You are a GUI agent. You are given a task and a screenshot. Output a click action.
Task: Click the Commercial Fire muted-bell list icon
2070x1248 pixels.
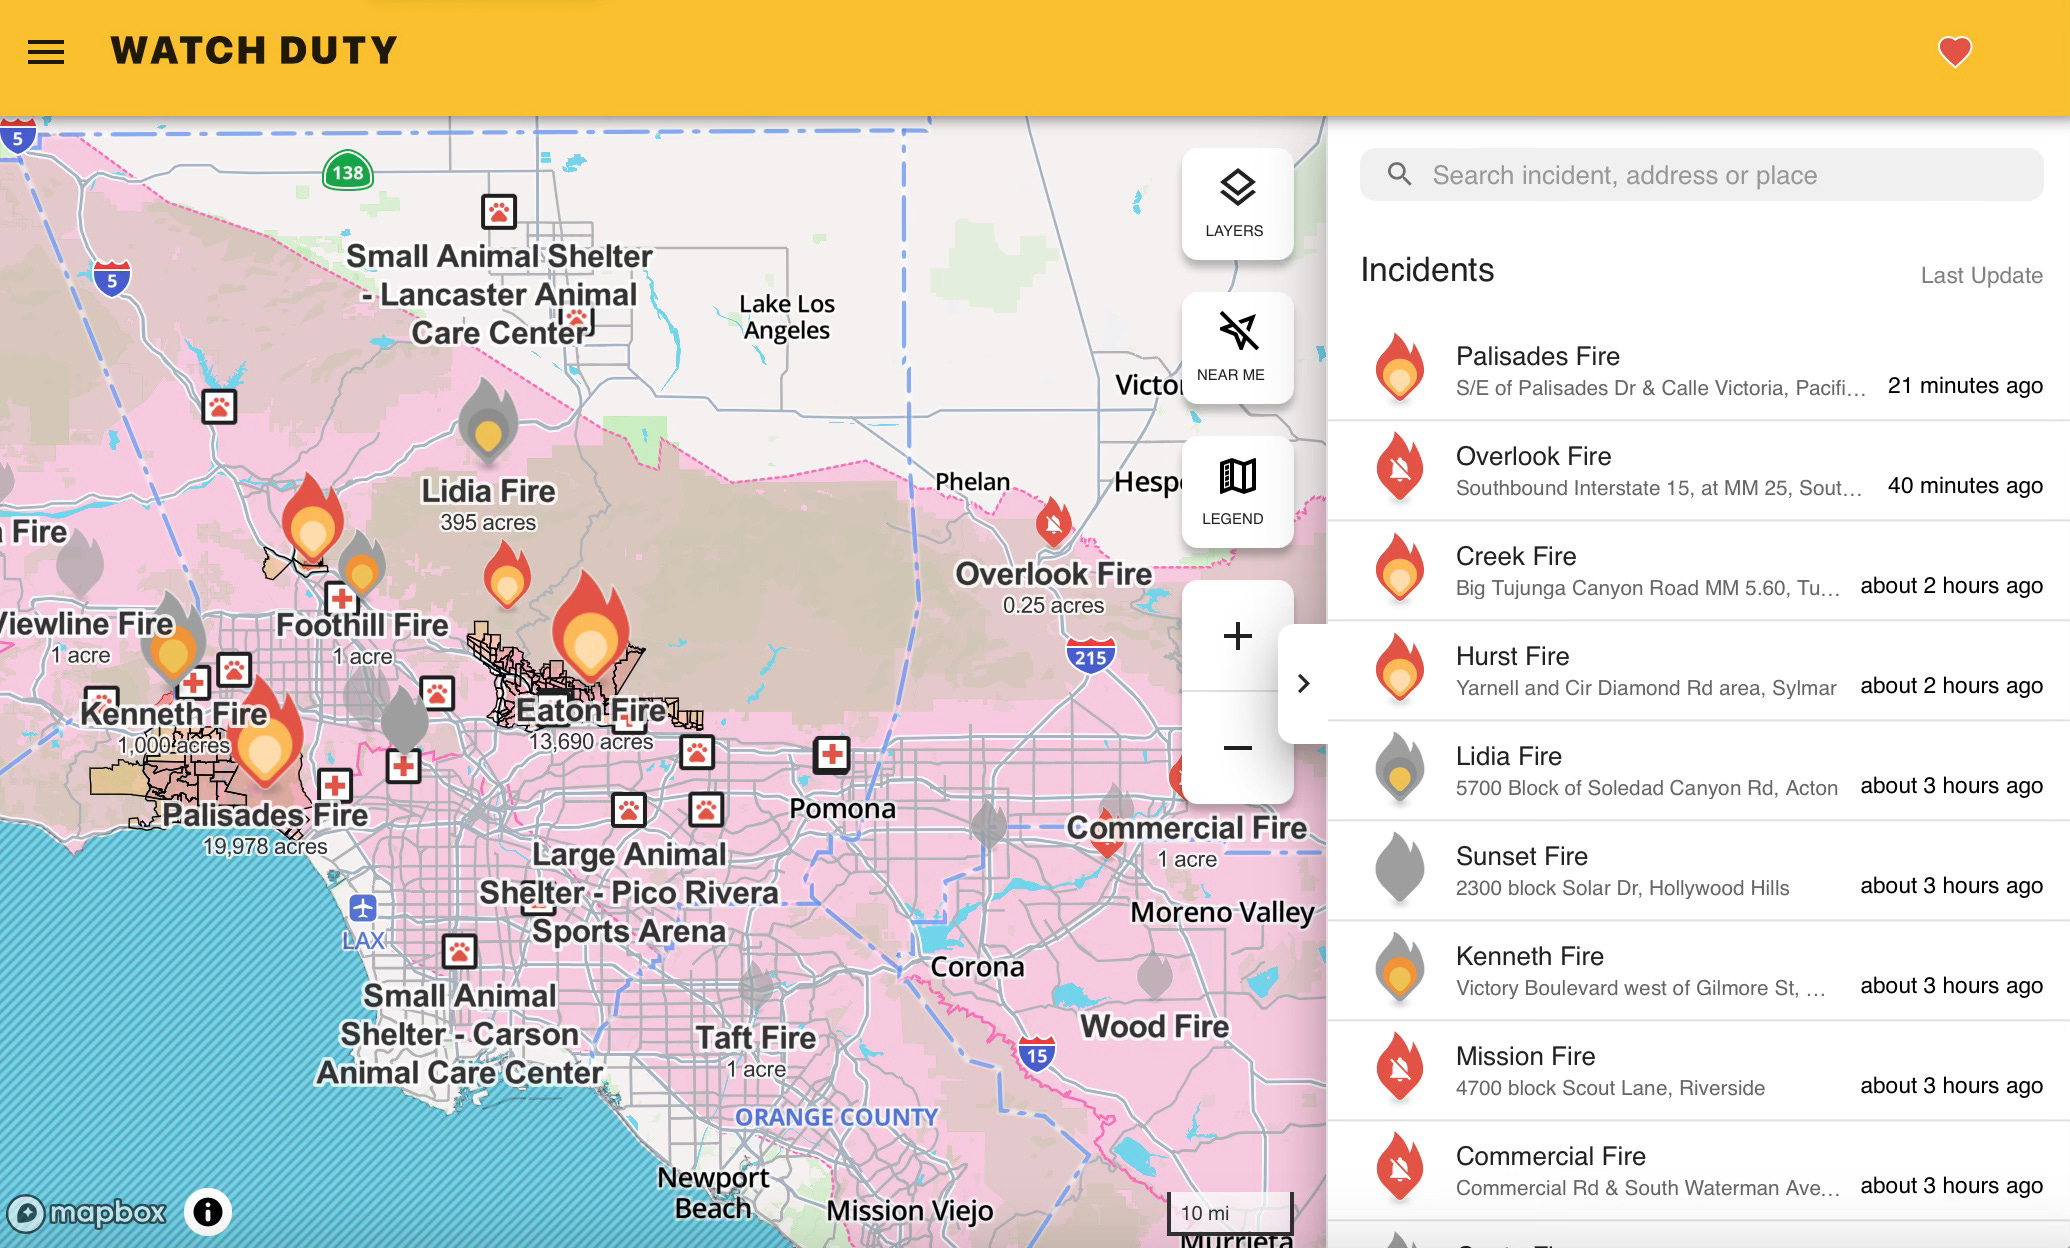point(1400,1168)
